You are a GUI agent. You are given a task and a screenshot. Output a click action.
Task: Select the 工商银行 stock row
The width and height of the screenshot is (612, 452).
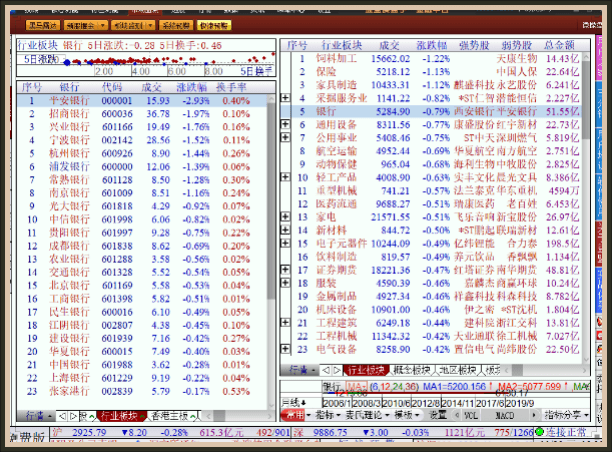click(x=142, y=299)
